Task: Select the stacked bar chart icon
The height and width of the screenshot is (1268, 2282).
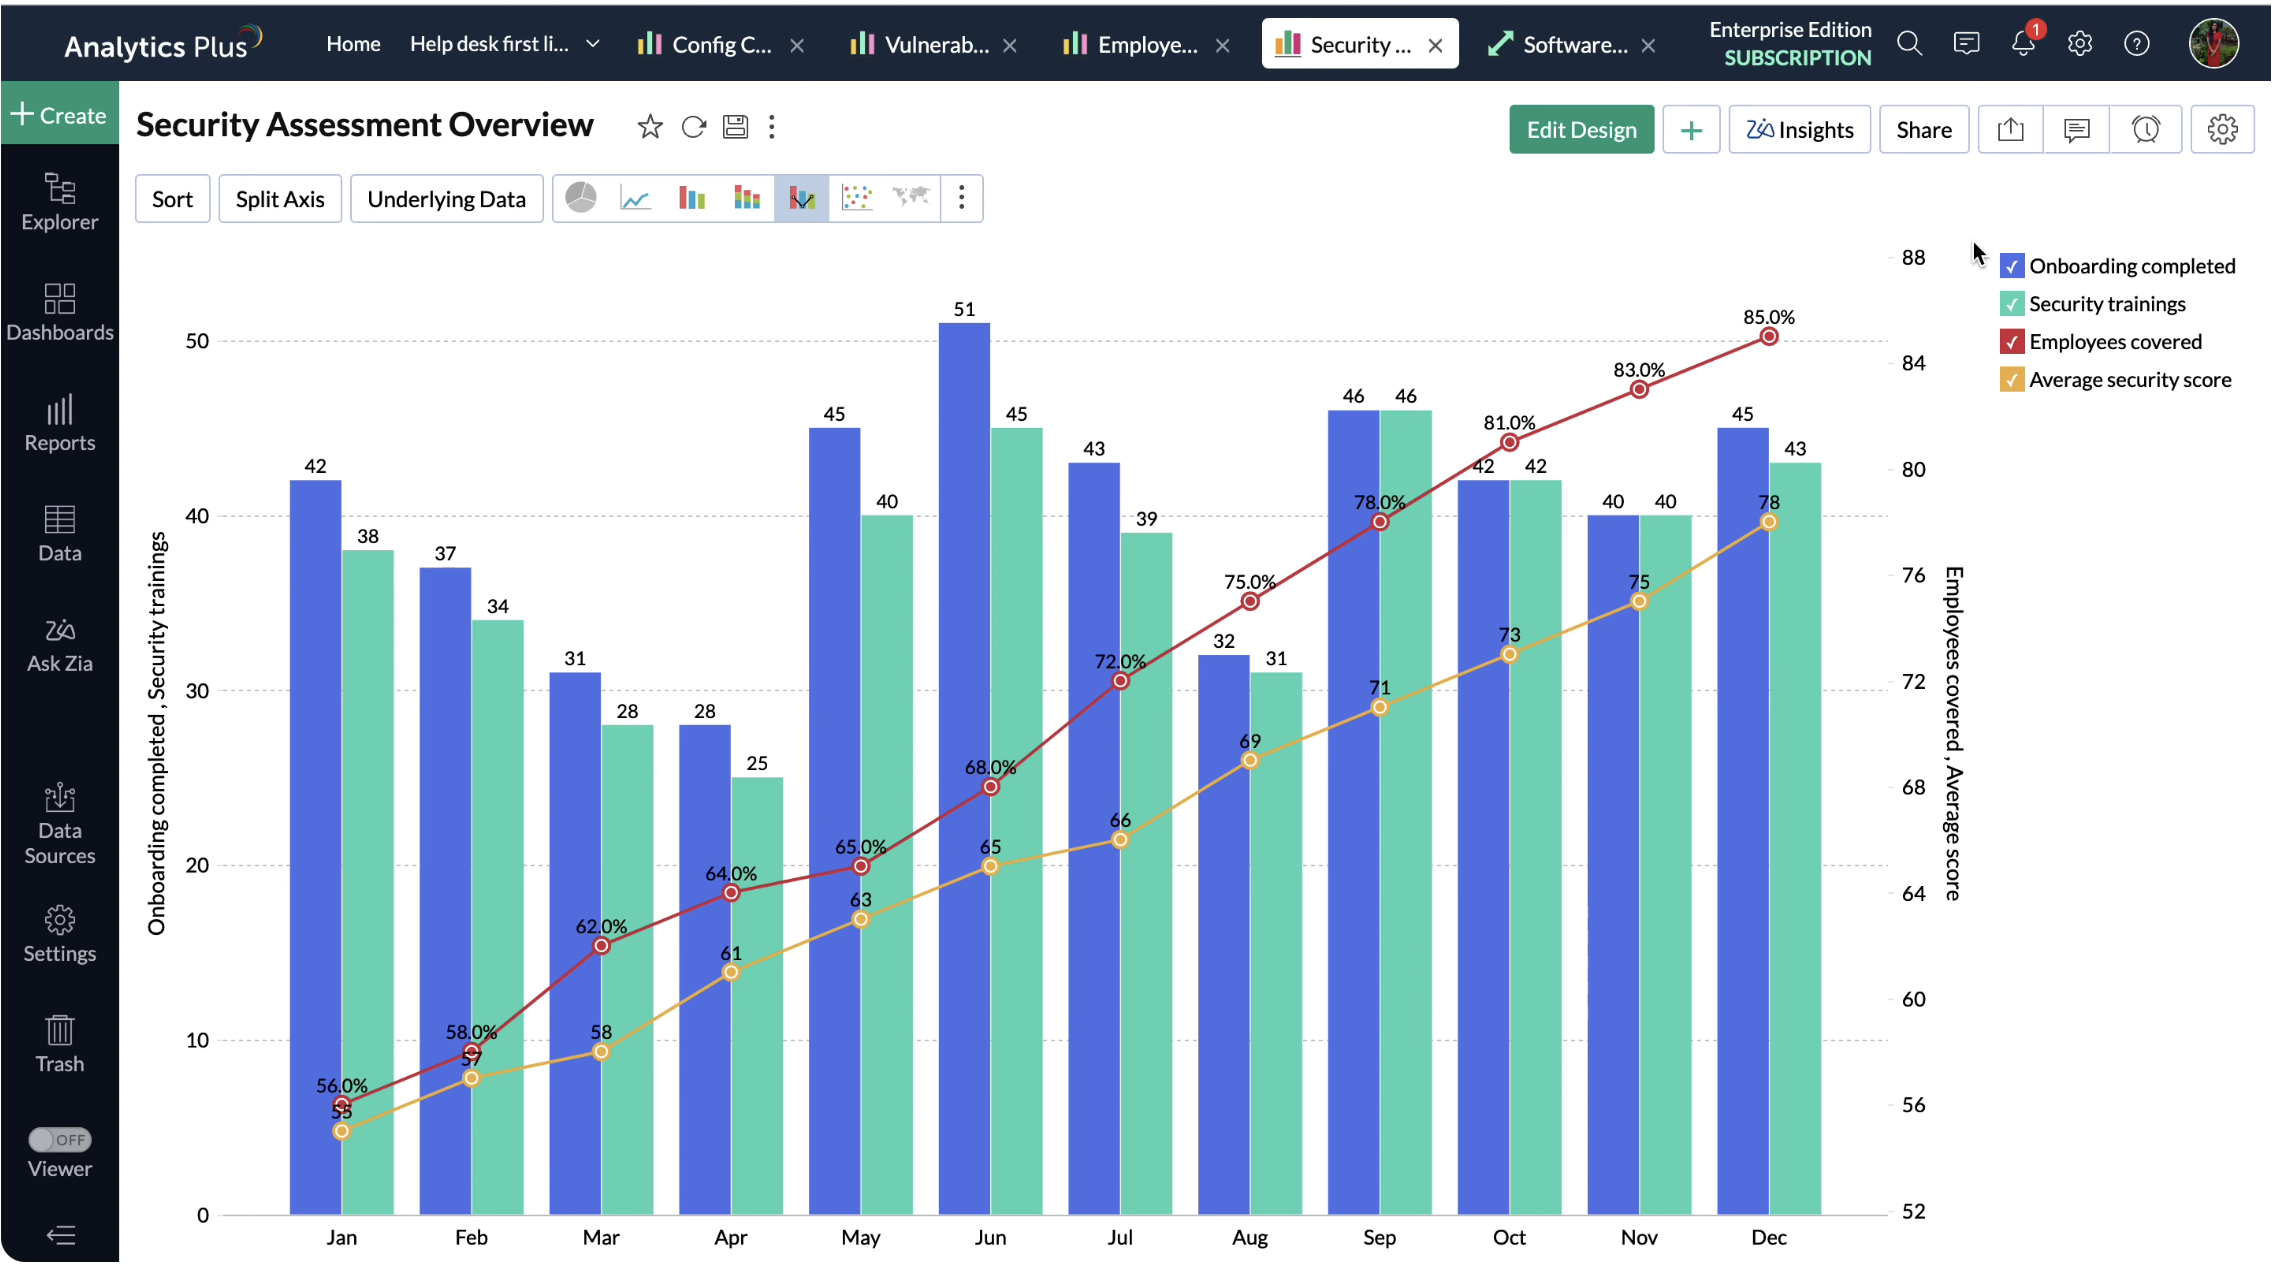Action: click(747, 198)
